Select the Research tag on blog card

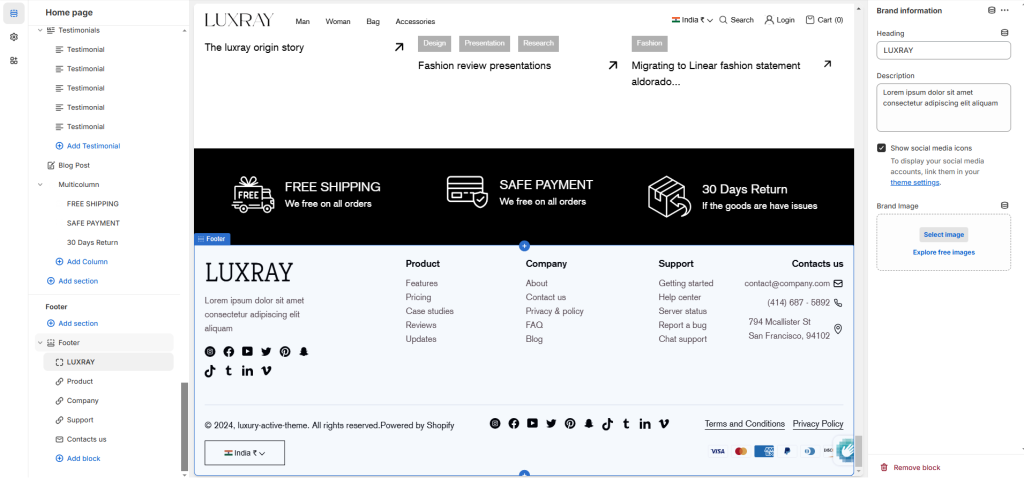click(x=539, y=44)
